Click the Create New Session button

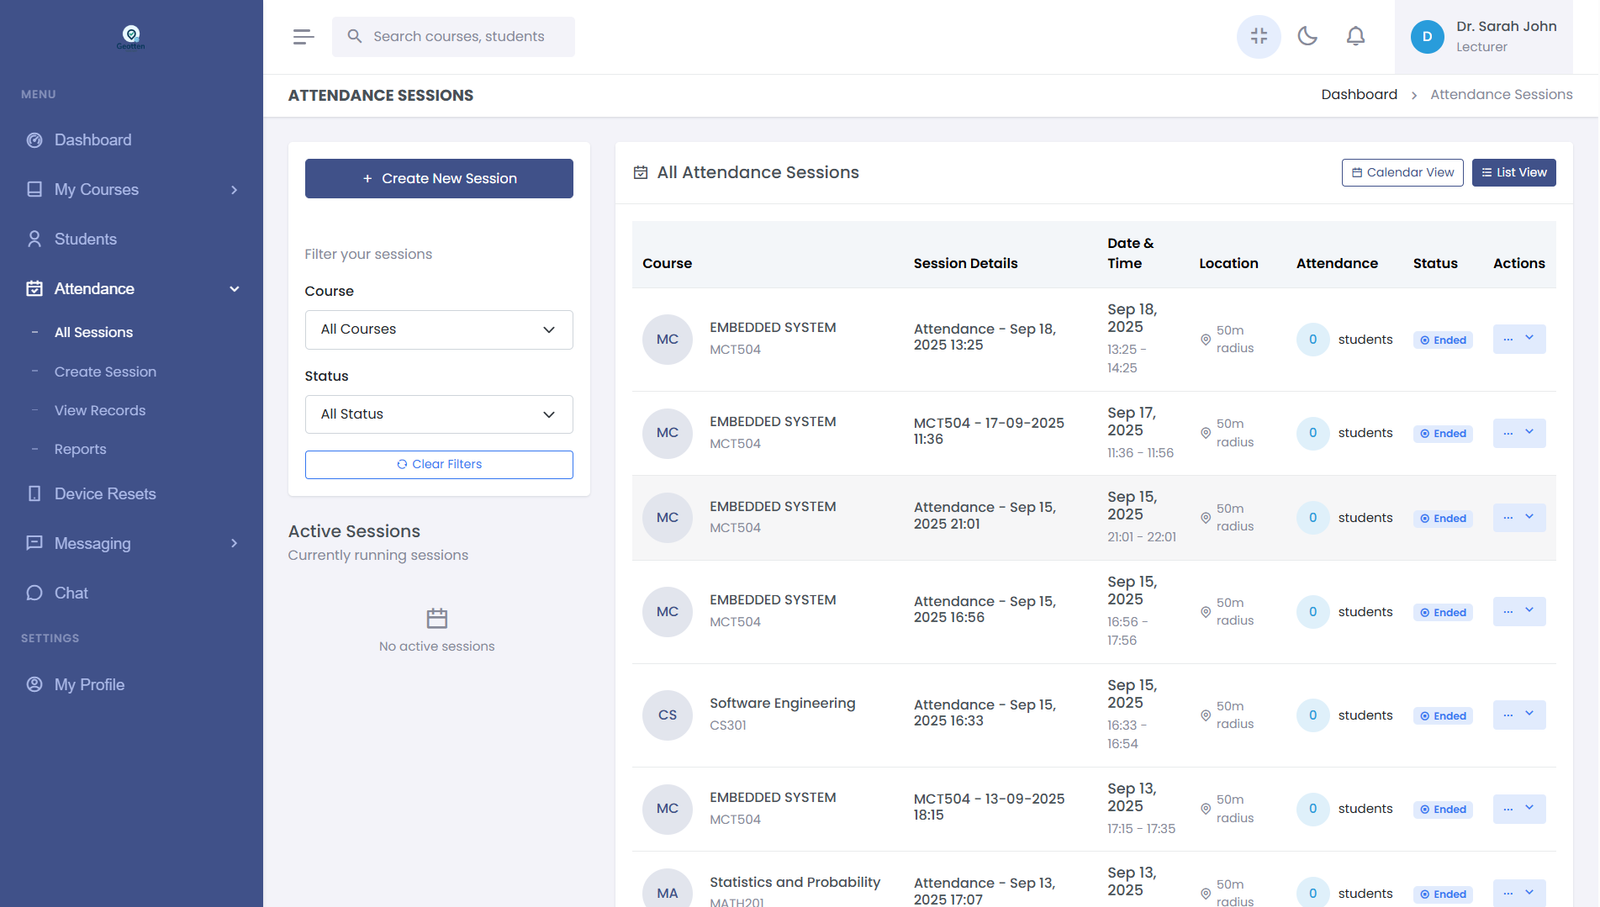click(438, 178)
